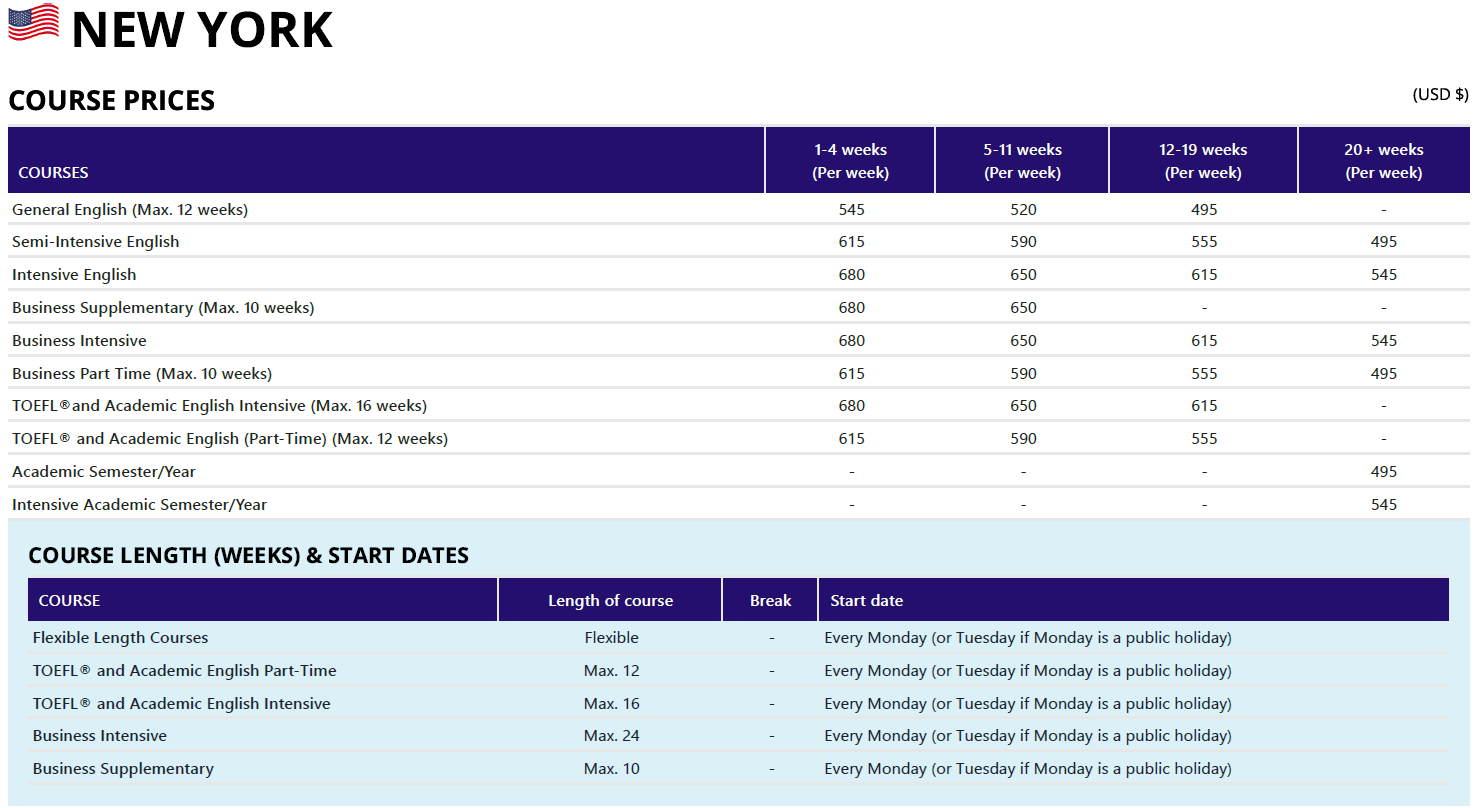
Task: Select Intensive Academic Semester/Year price 545
Action: point(1384,504)
